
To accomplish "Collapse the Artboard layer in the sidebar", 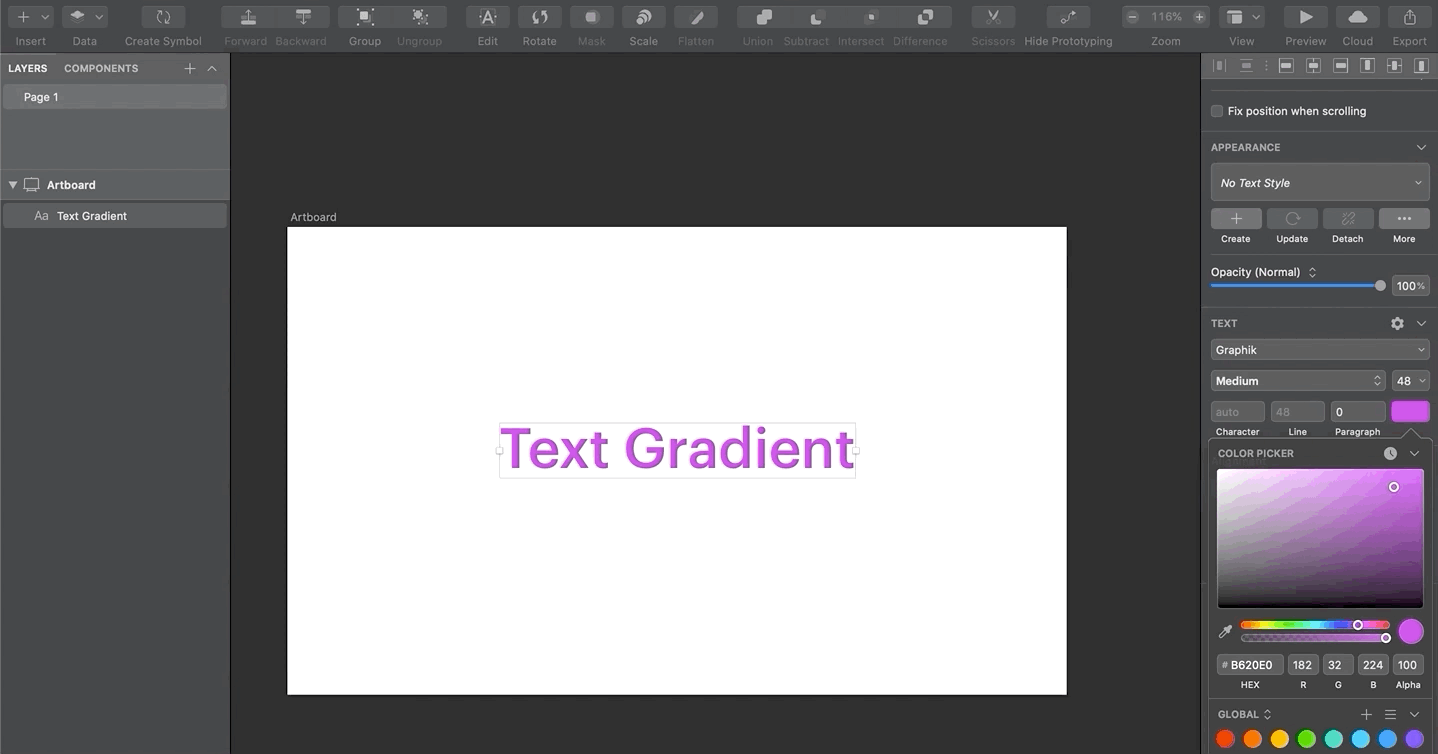I will pyautogui.click(x=13, y=184).
